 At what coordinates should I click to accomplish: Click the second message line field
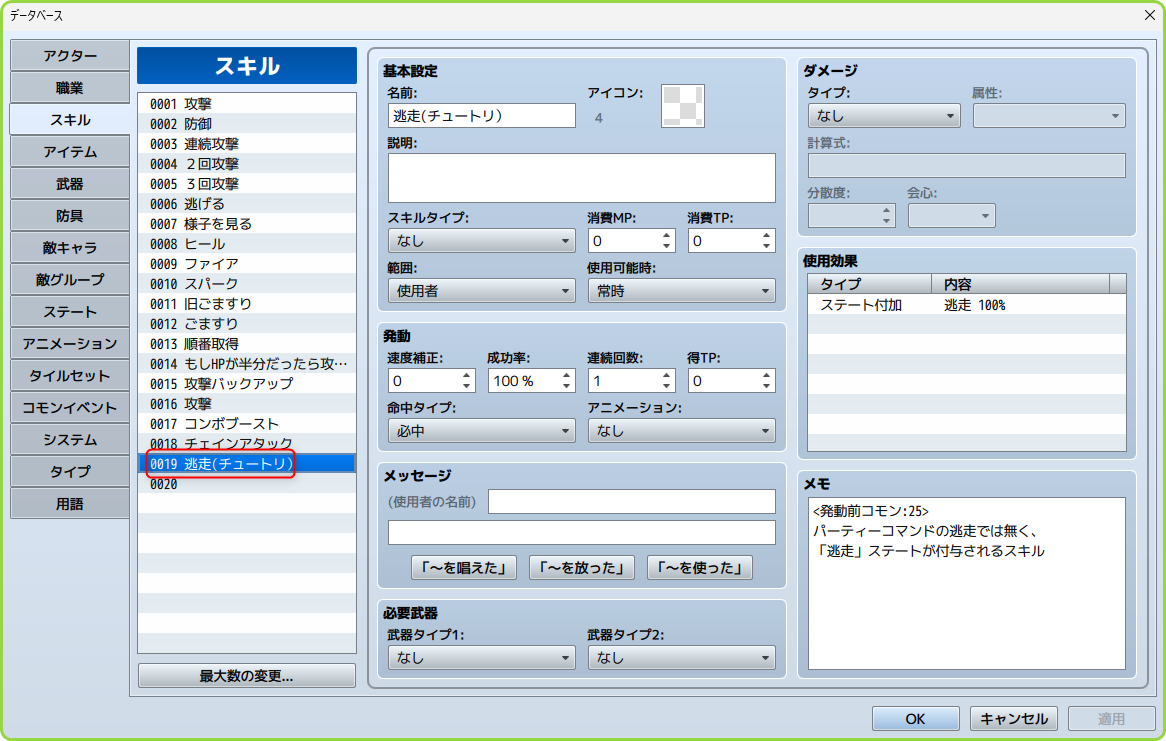click(x=582, y=533)
